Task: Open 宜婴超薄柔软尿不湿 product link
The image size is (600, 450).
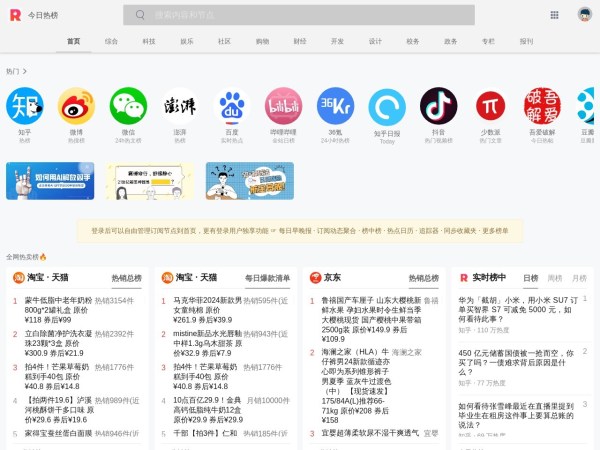Action: coord(370,433)
